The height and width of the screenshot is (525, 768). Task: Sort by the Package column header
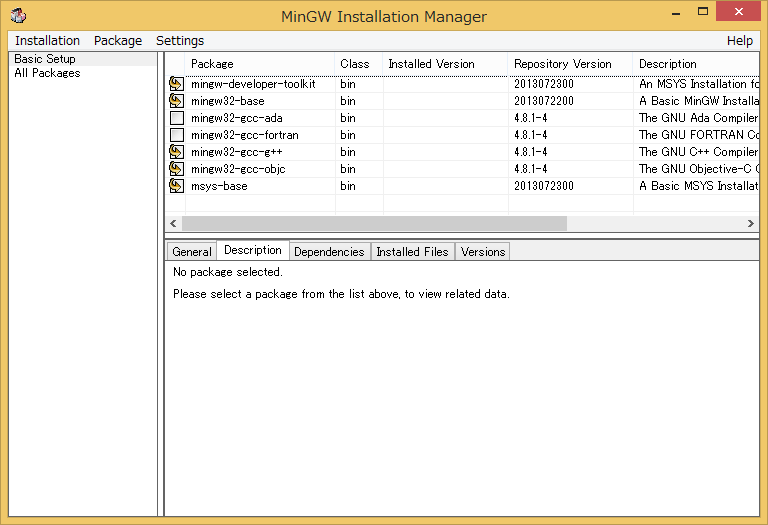(260, 64)
